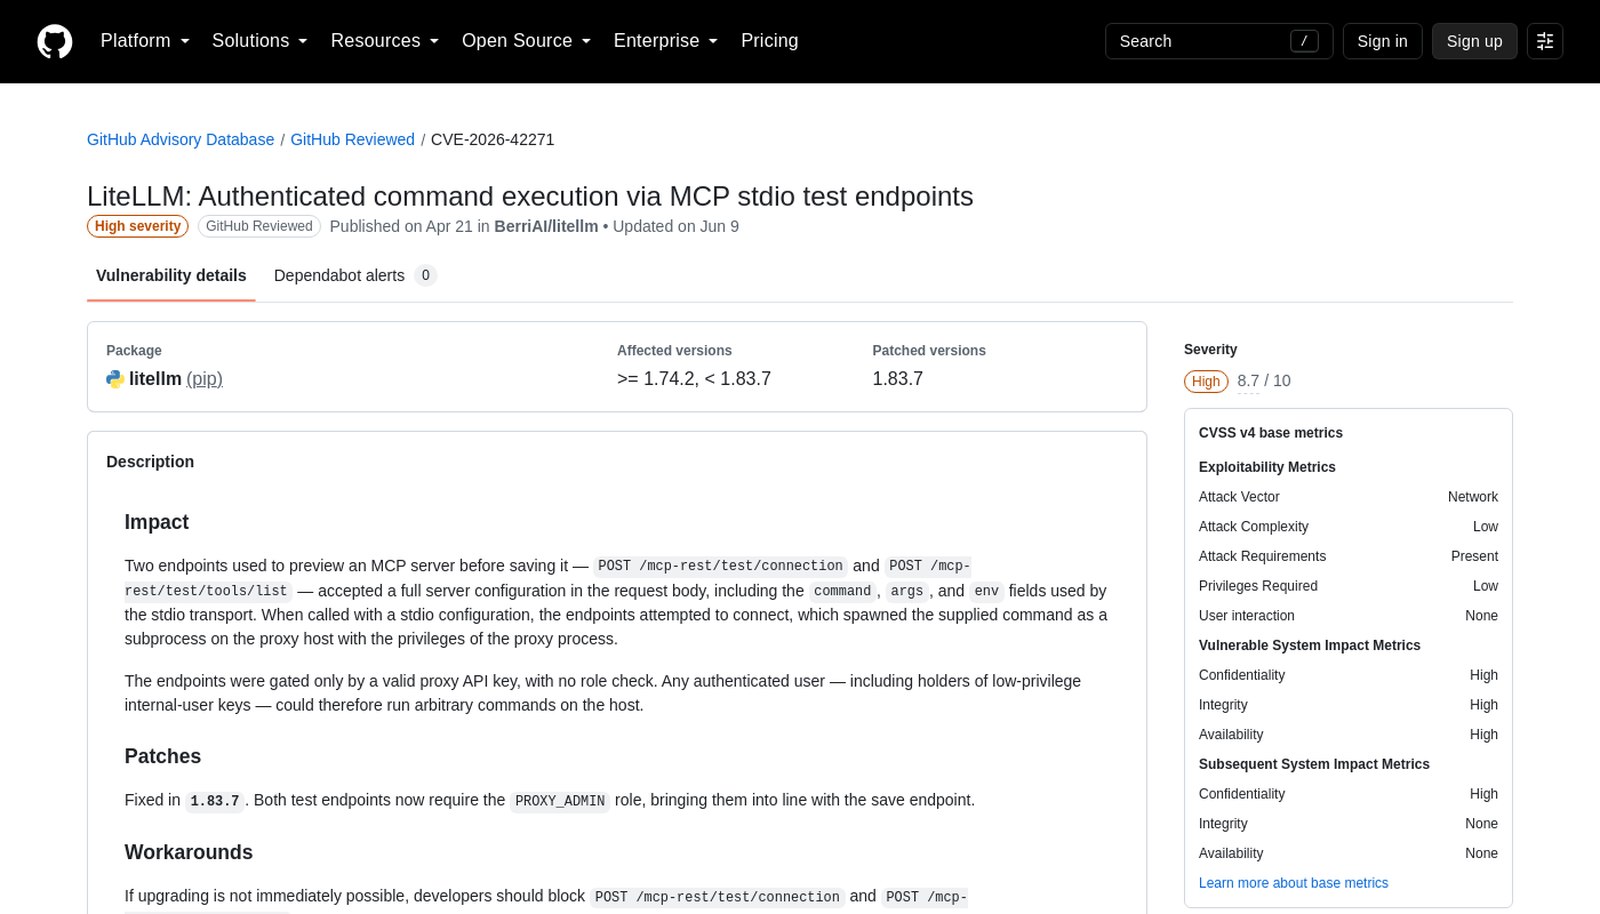Click the 8.7 / 10 severity score
The image size is (1600, 914).
click(x=1264, y=381)
